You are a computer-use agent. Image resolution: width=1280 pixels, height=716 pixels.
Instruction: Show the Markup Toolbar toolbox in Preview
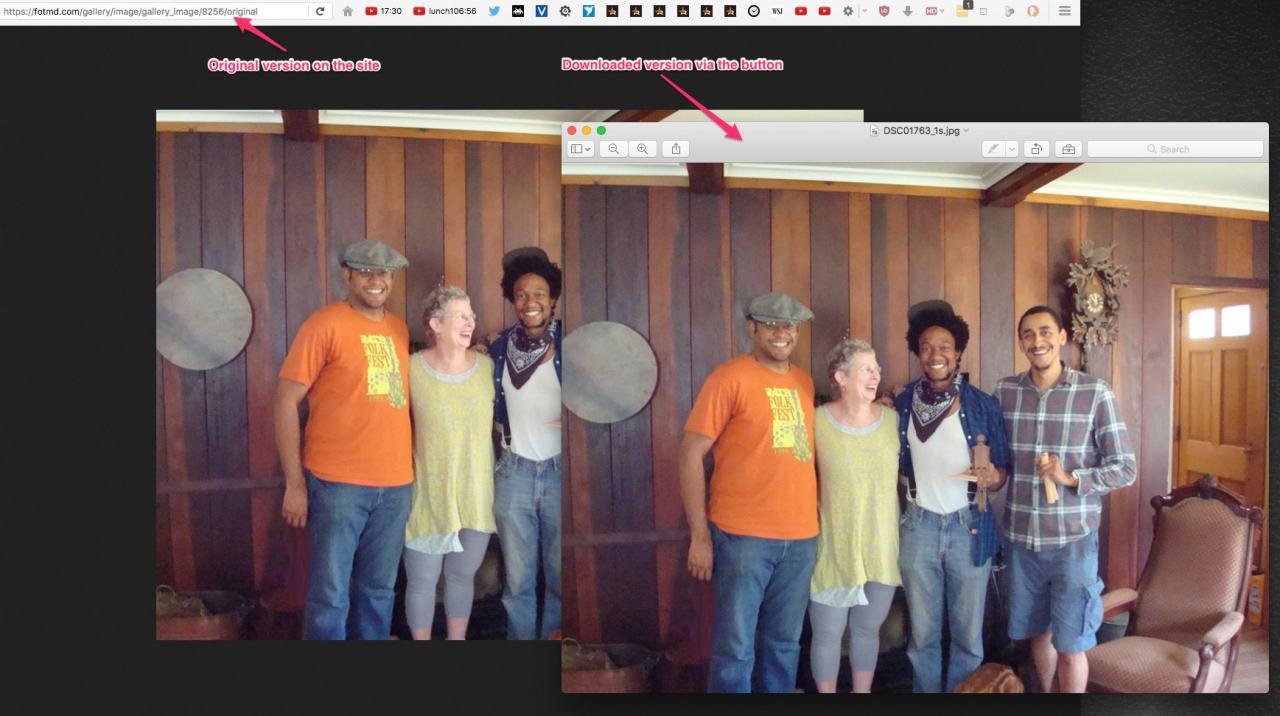(x=1068, y=149)
